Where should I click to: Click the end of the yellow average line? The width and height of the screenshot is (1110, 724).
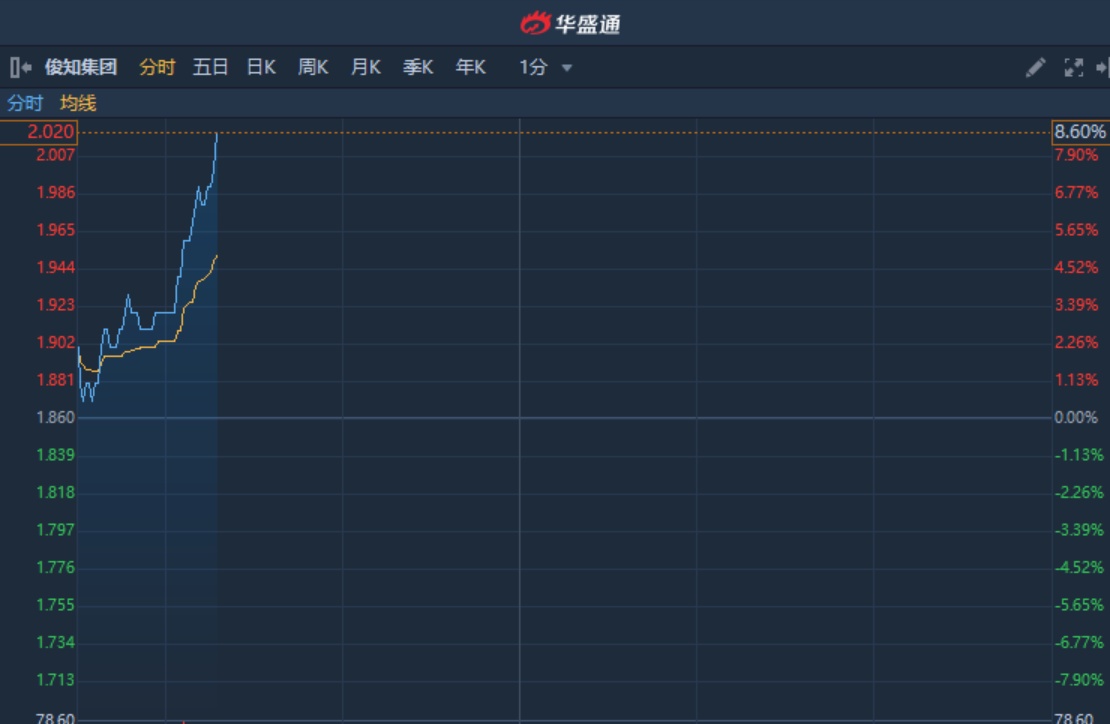pyautogui.click(x=217, y=255)
